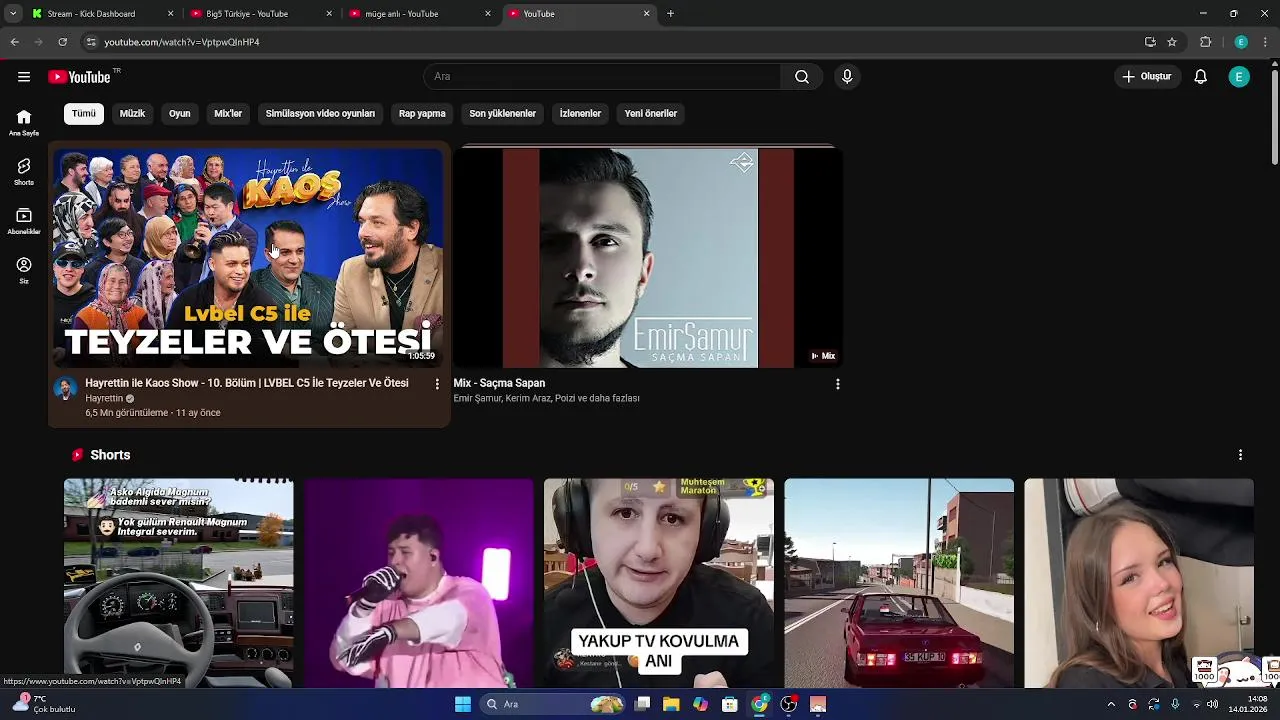Open options for Hayrettin ile Kaos Show video
The image size is (1280, 720).
pyautogui.click(x=437, y=384)
